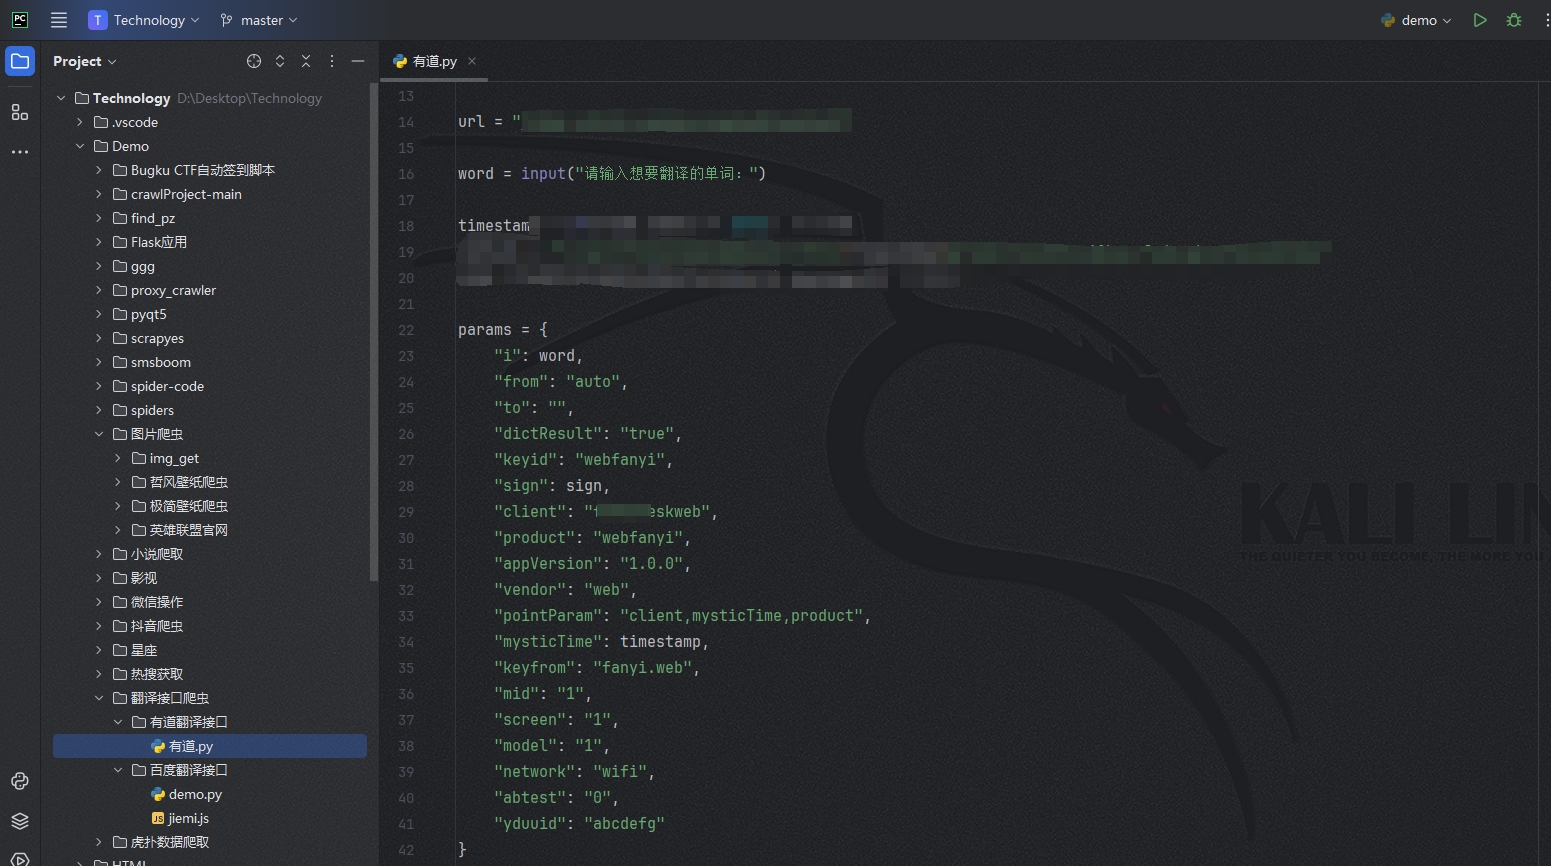Click the PyCharm logo icon
Image resolution: width=1551 pixels, height=866 pixels.
20,20
